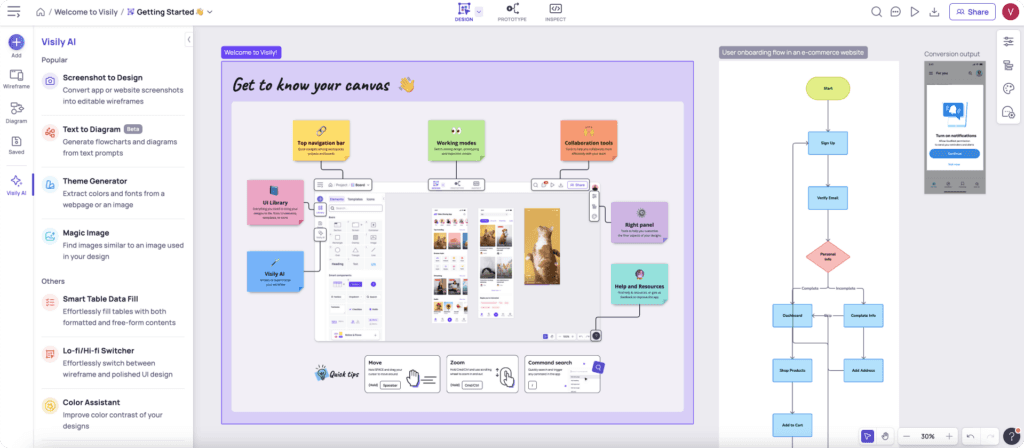Choose the pointer select tool
The width and height of the screenshot is (1024, 448).
(867, 436)
